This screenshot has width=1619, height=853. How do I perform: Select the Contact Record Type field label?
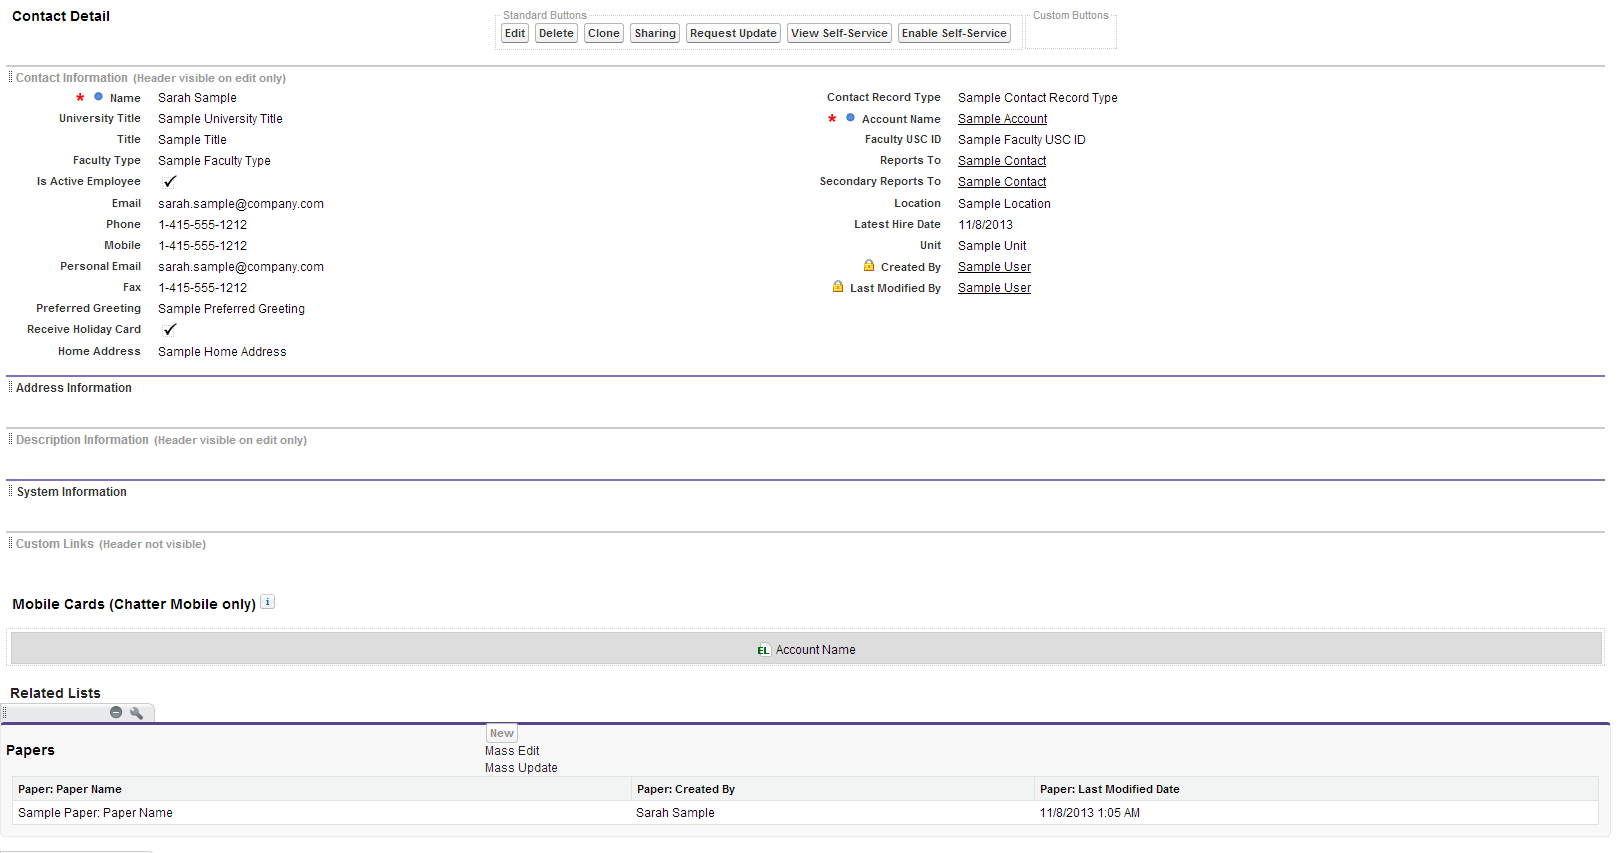884,97
